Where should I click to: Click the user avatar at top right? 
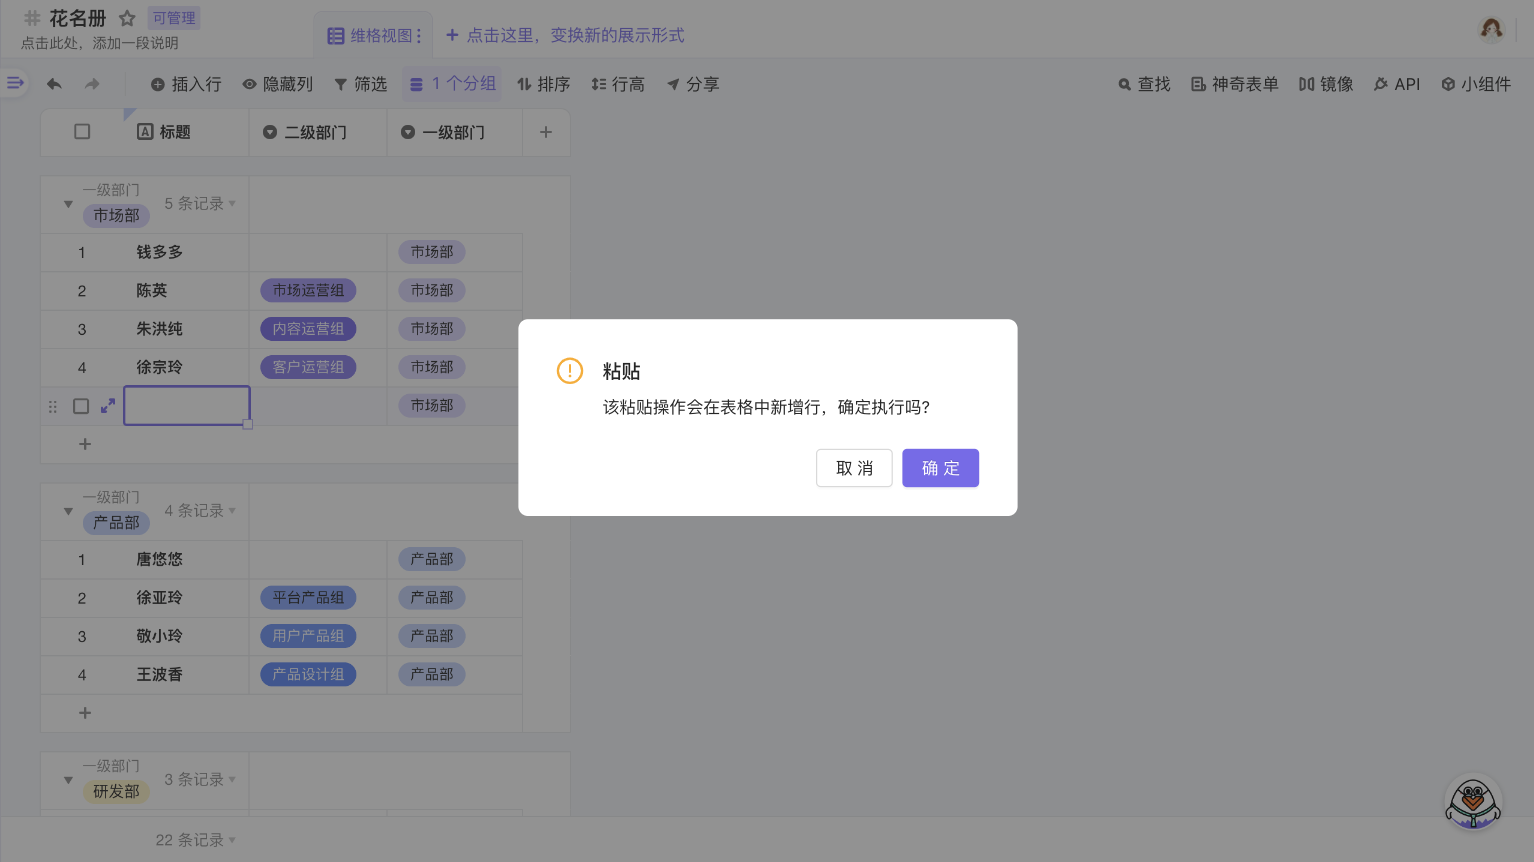click(1491, 29)
